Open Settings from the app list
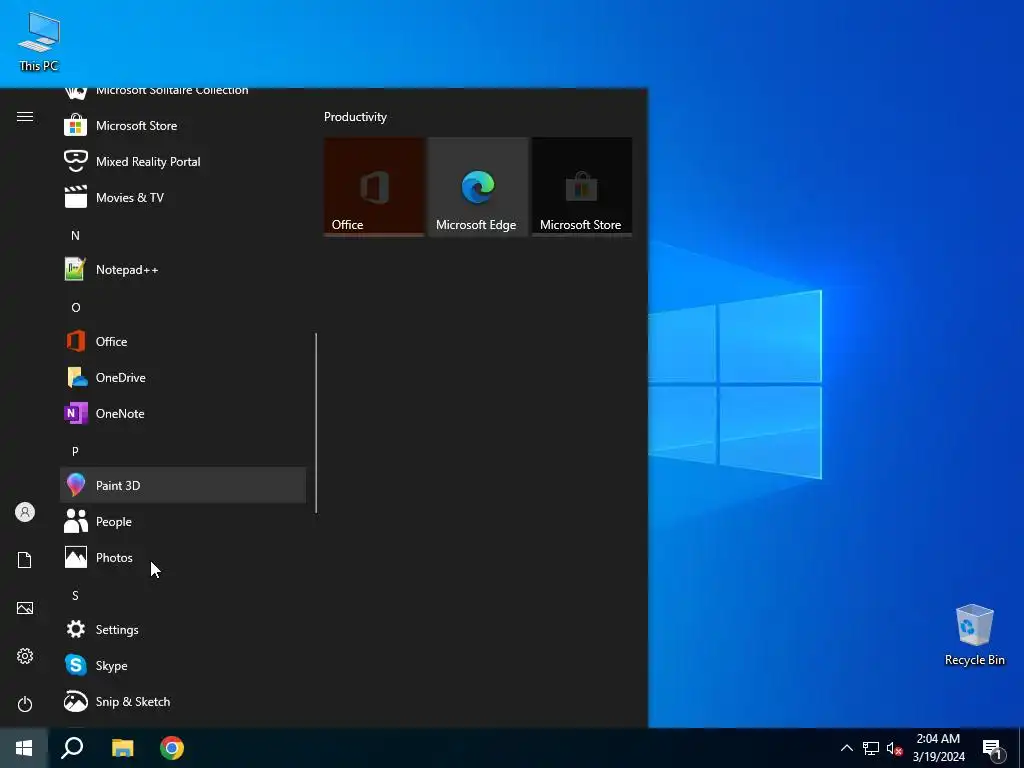This screenshot has width=1024, height=768. [183, 630]
